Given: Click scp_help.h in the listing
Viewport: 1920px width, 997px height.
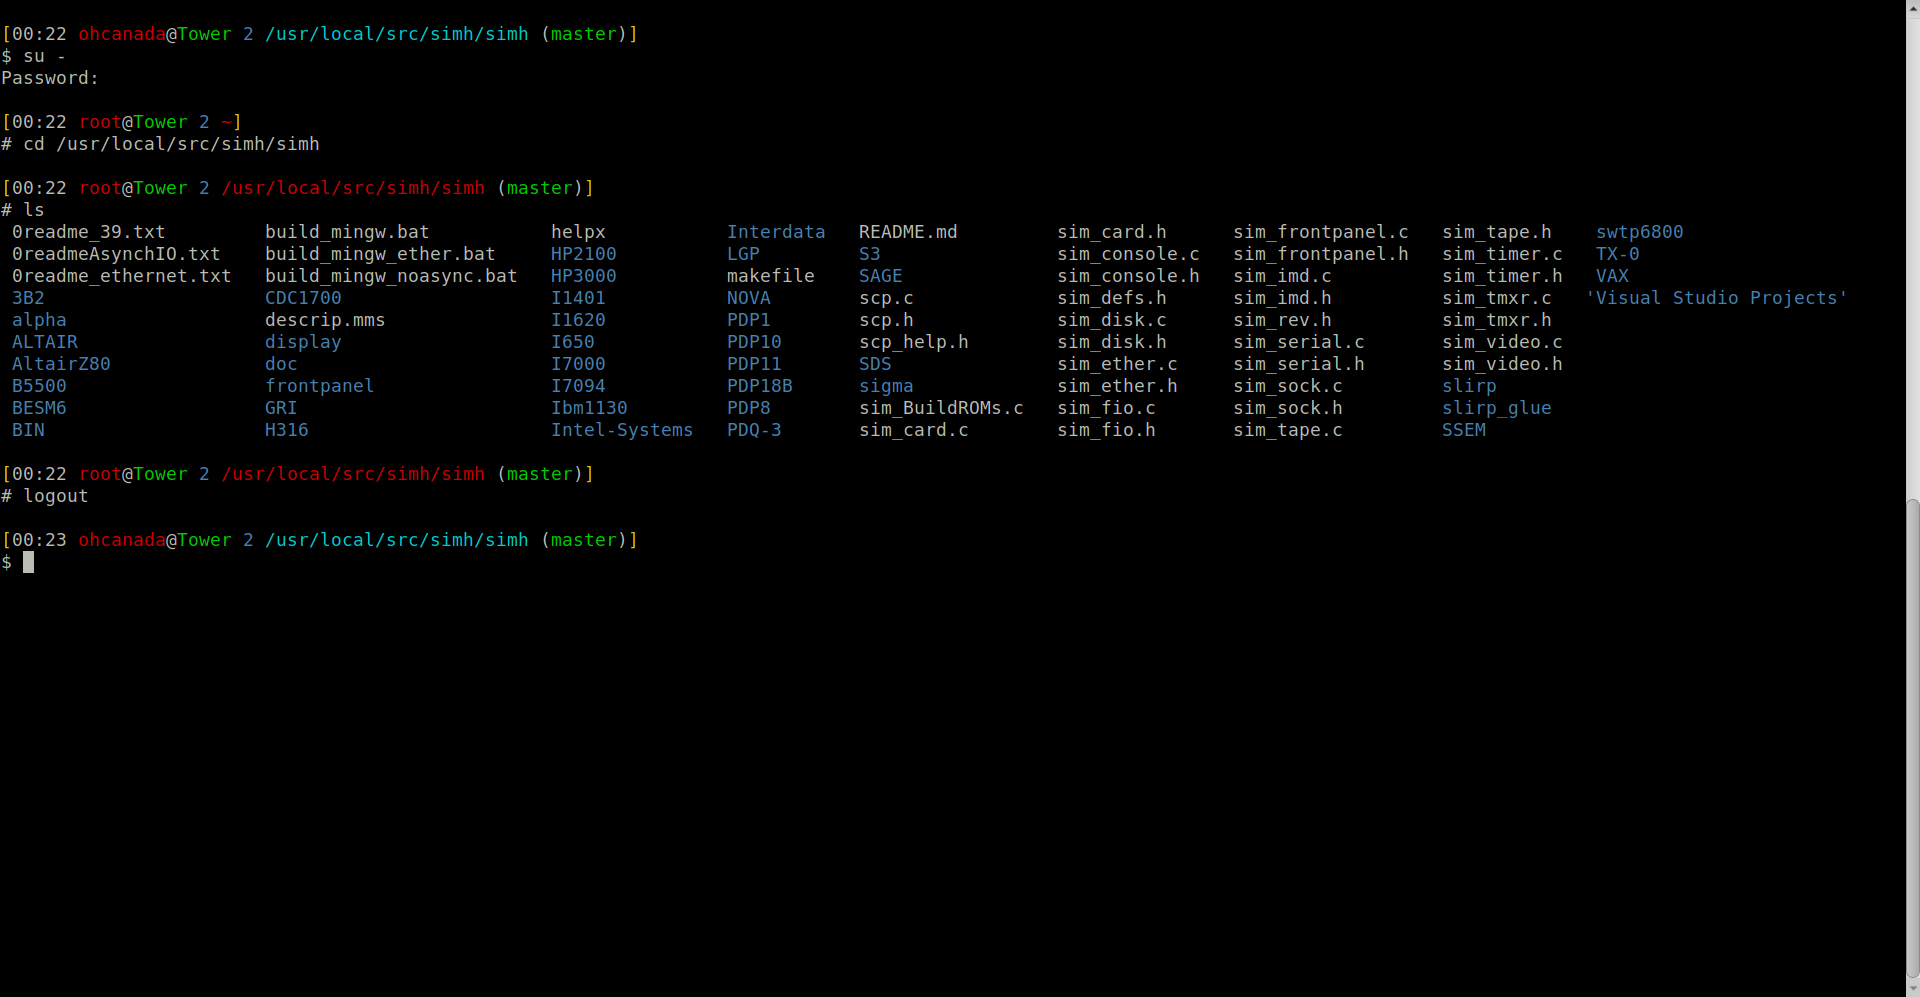Looking at the screenshot, I should pos(914,342).
